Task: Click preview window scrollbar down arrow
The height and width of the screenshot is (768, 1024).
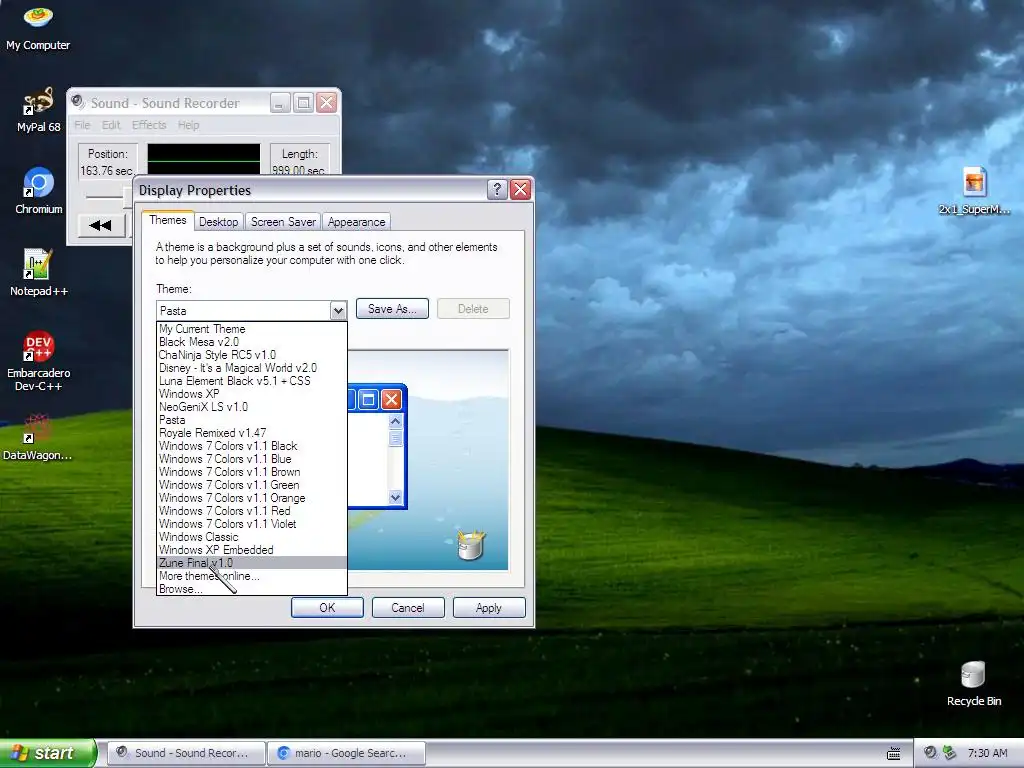Action: pyautogui.click(x=395, y=498)
